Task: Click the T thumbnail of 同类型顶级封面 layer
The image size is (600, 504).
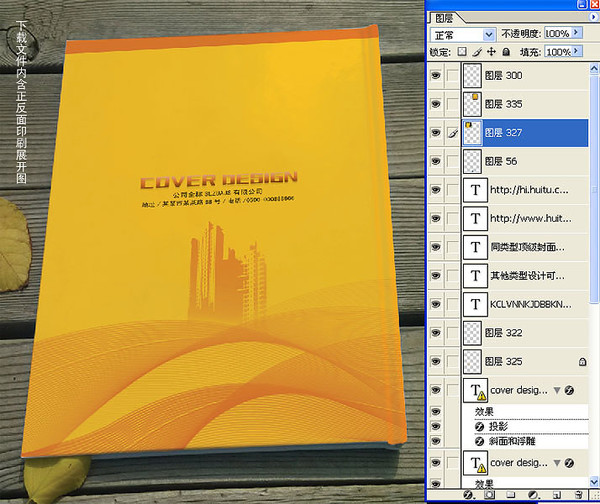Action: click(x=475, y=247)
